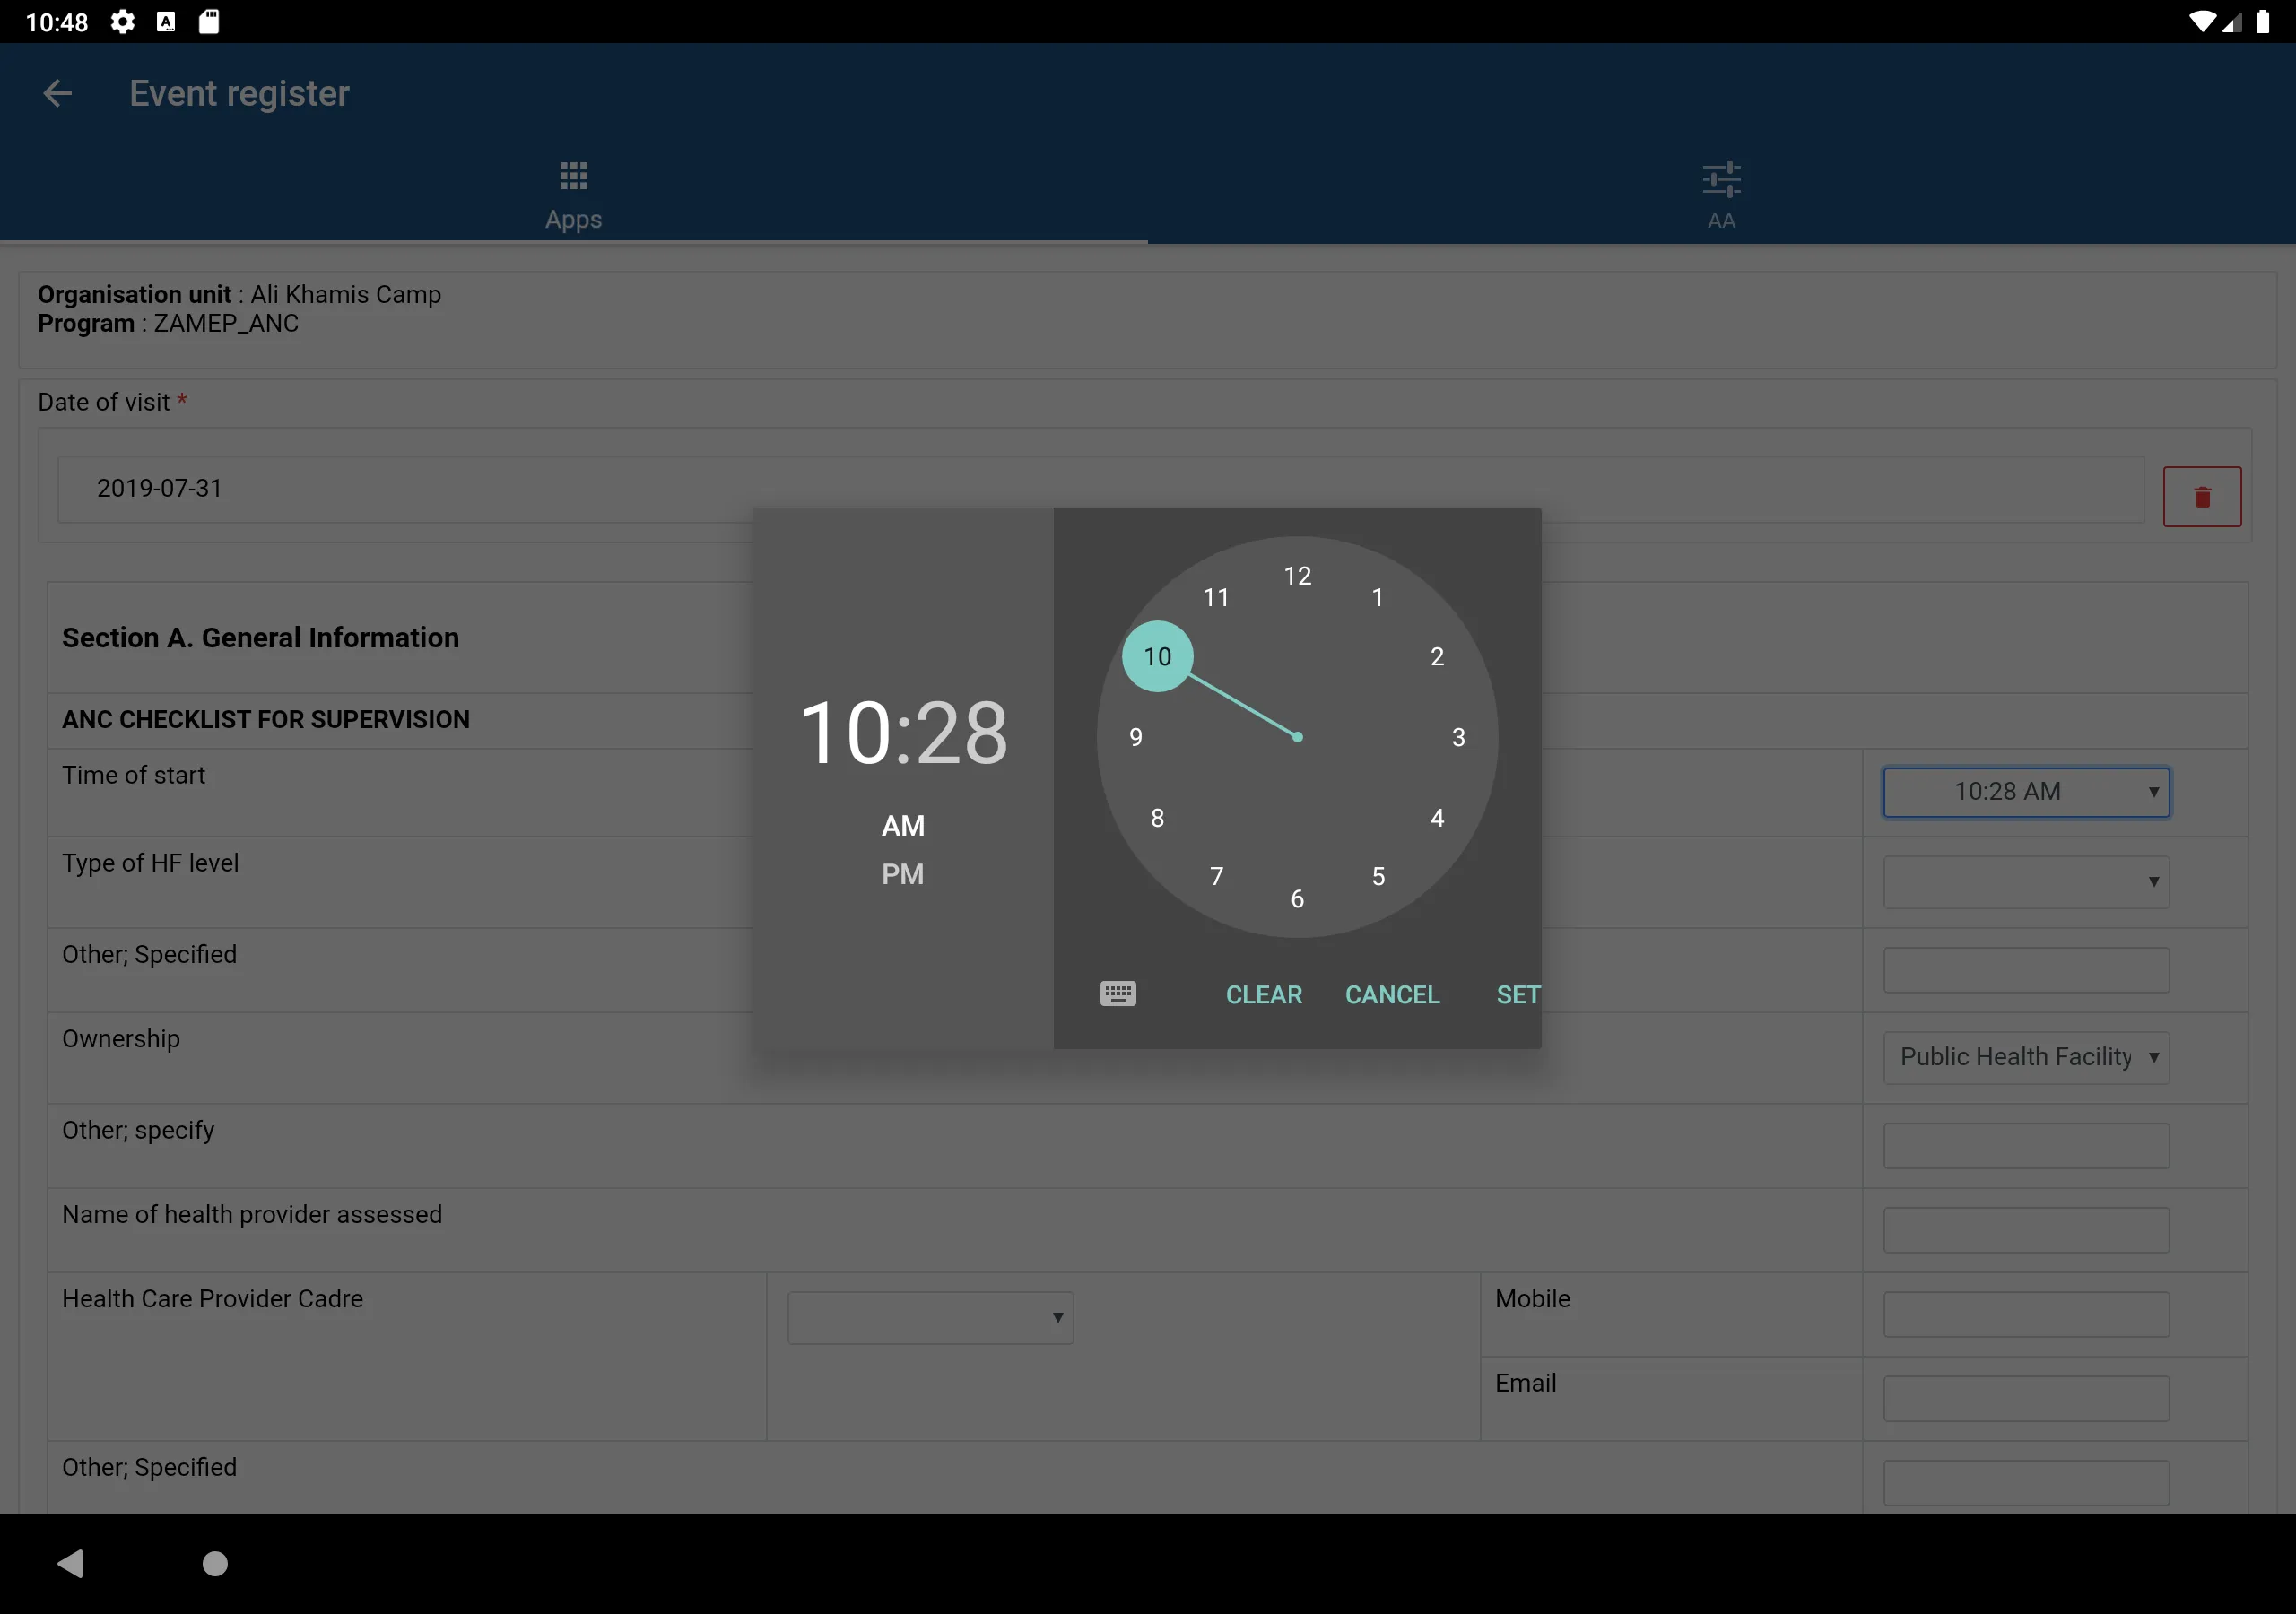Select AM in the time picker

[902, 826]
